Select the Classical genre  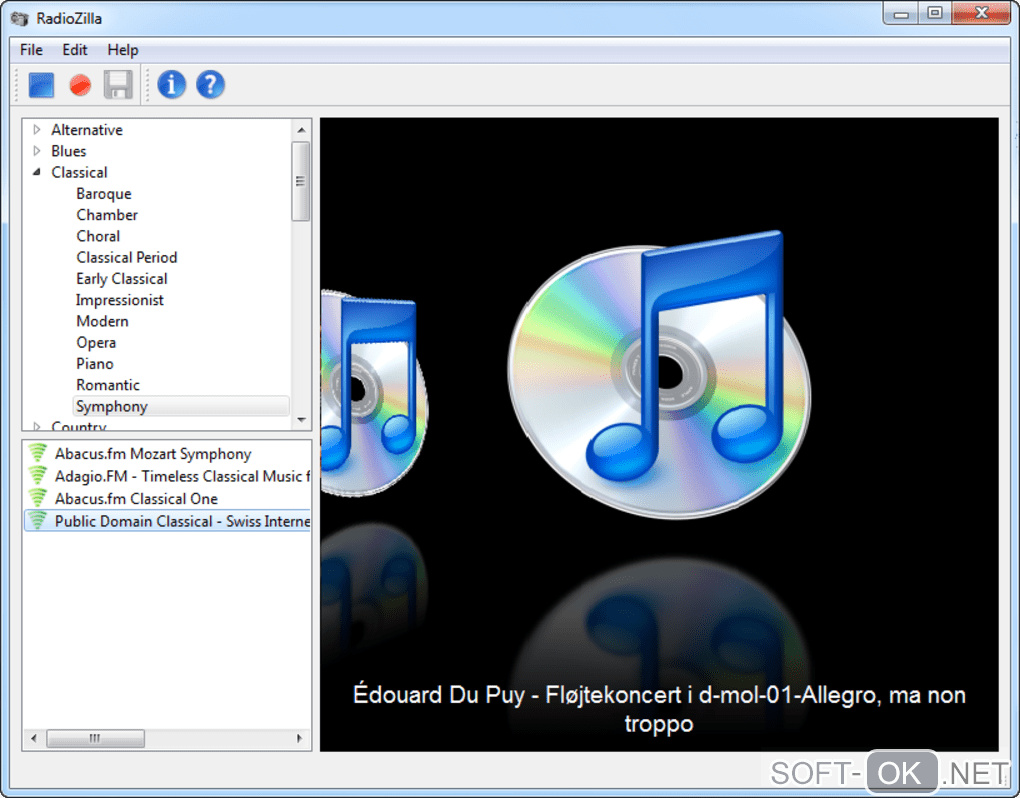[79, 172]
